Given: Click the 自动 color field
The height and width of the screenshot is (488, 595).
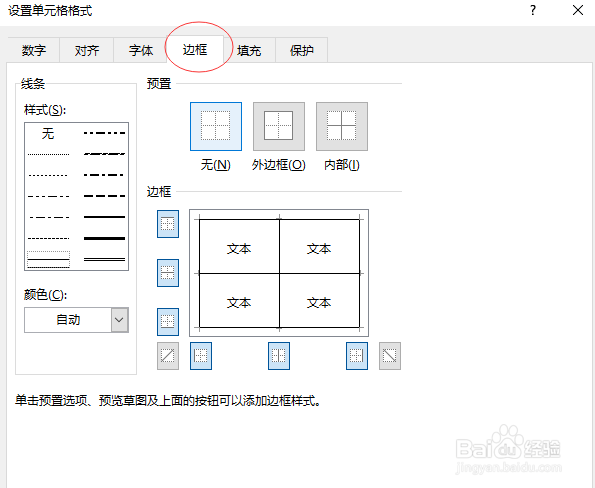Looking at the screenshot, I should (x=68, y=320).
